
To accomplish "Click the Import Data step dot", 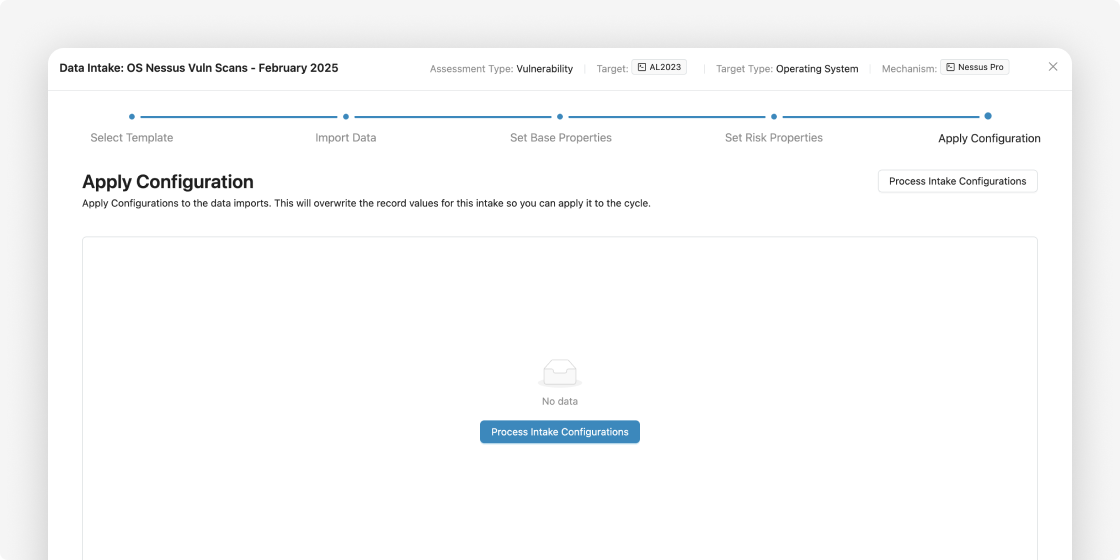I will pos(346,116).
